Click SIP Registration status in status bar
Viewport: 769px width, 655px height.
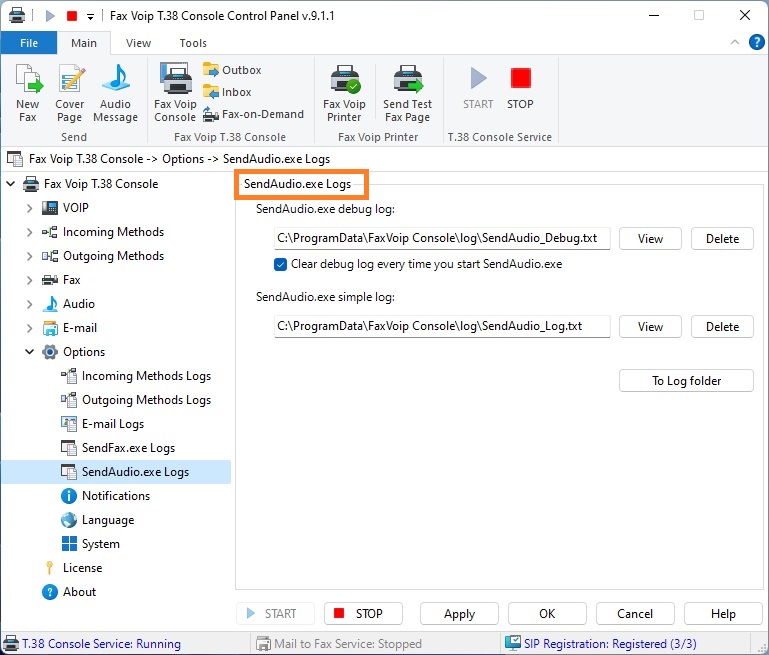601,643
